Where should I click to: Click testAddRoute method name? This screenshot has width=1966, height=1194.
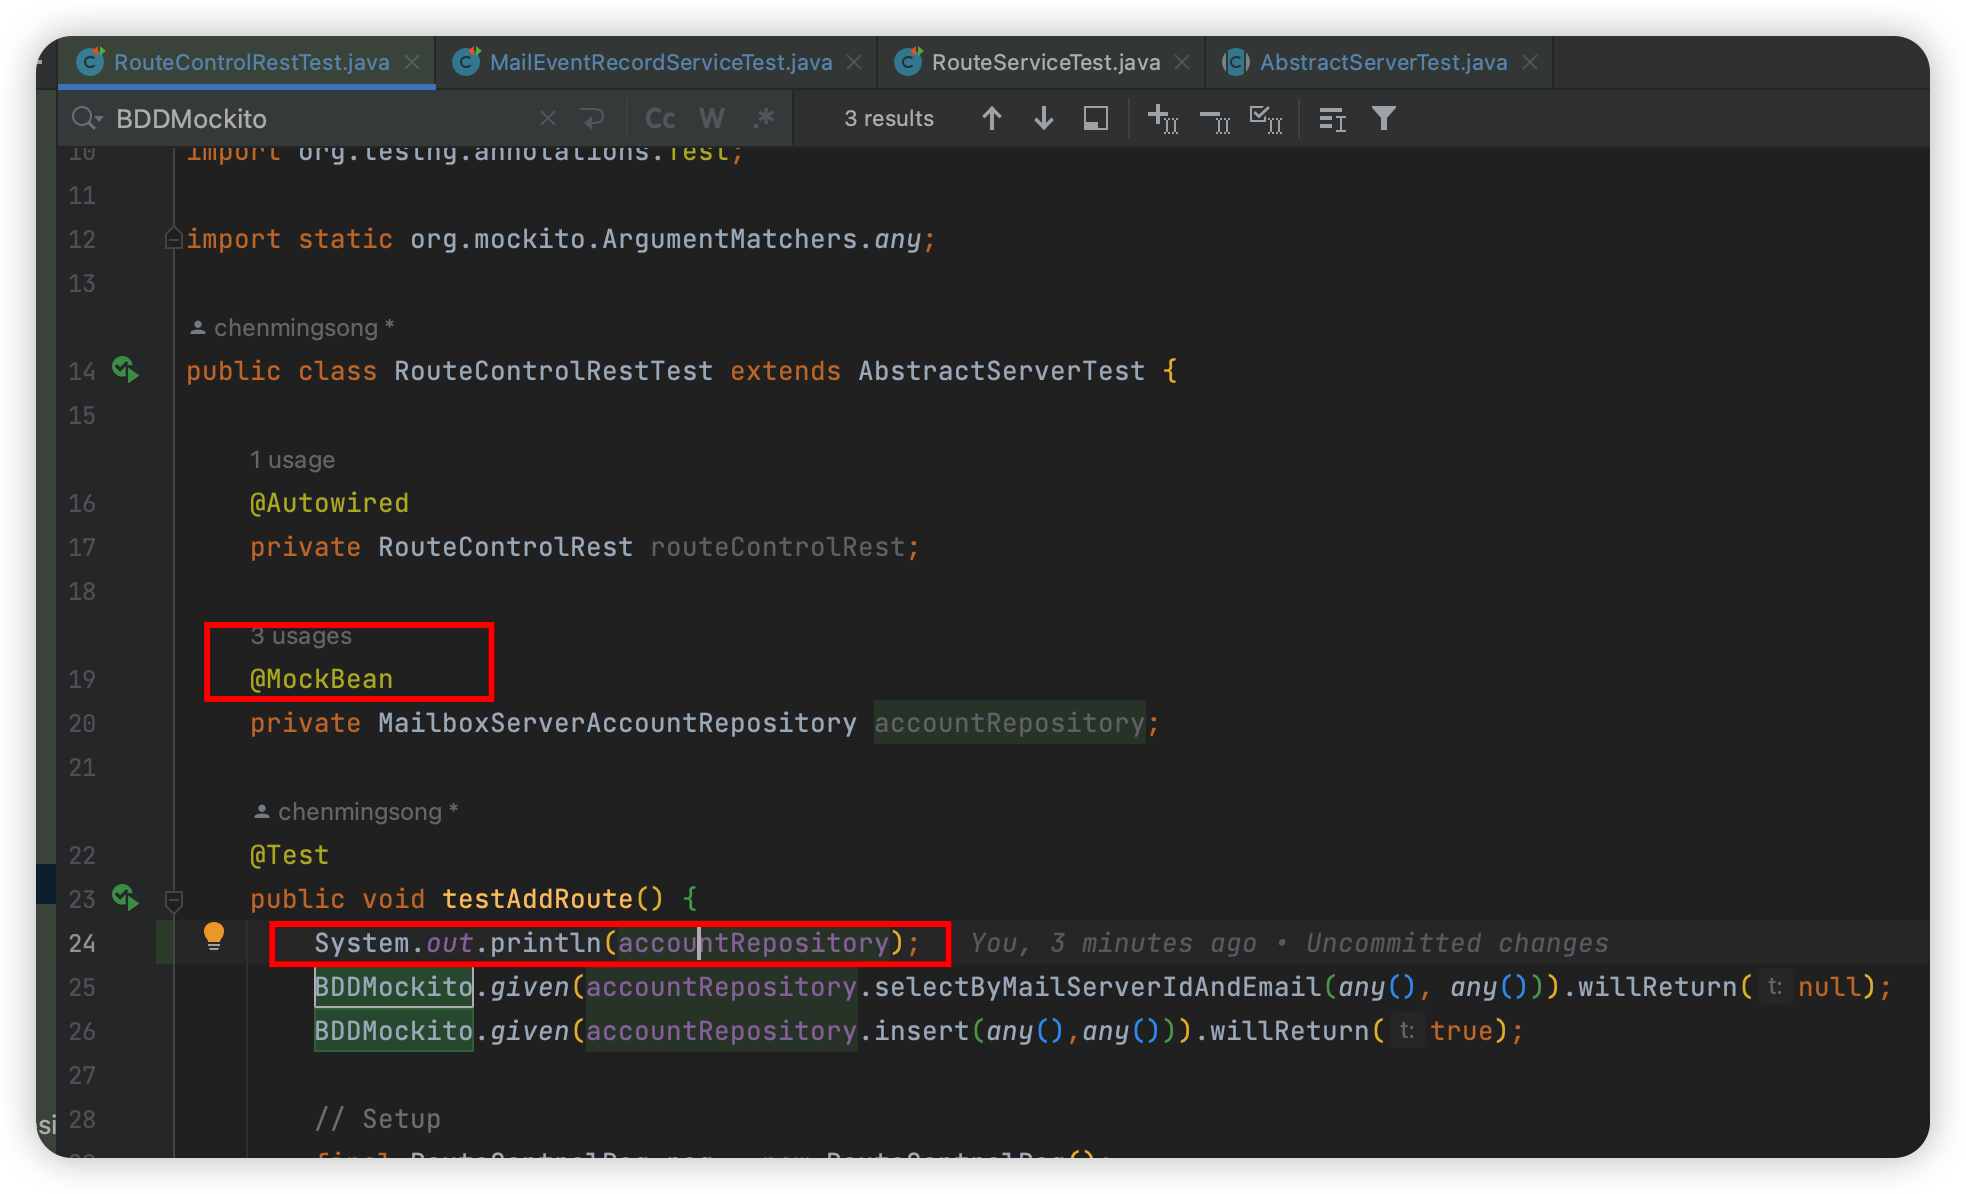click(537, 899)
